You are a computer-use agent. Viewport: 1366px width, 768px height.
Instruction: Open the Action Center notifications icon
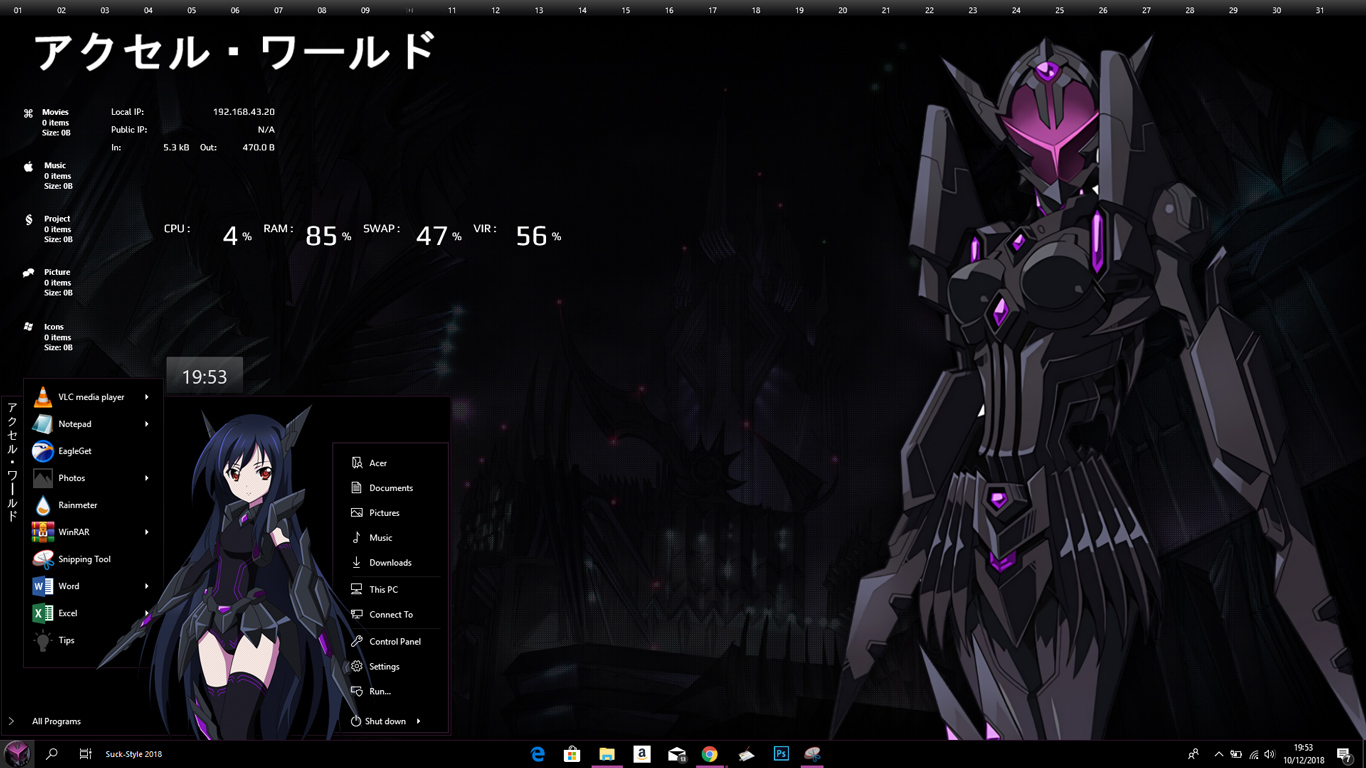coord(1345,755)
